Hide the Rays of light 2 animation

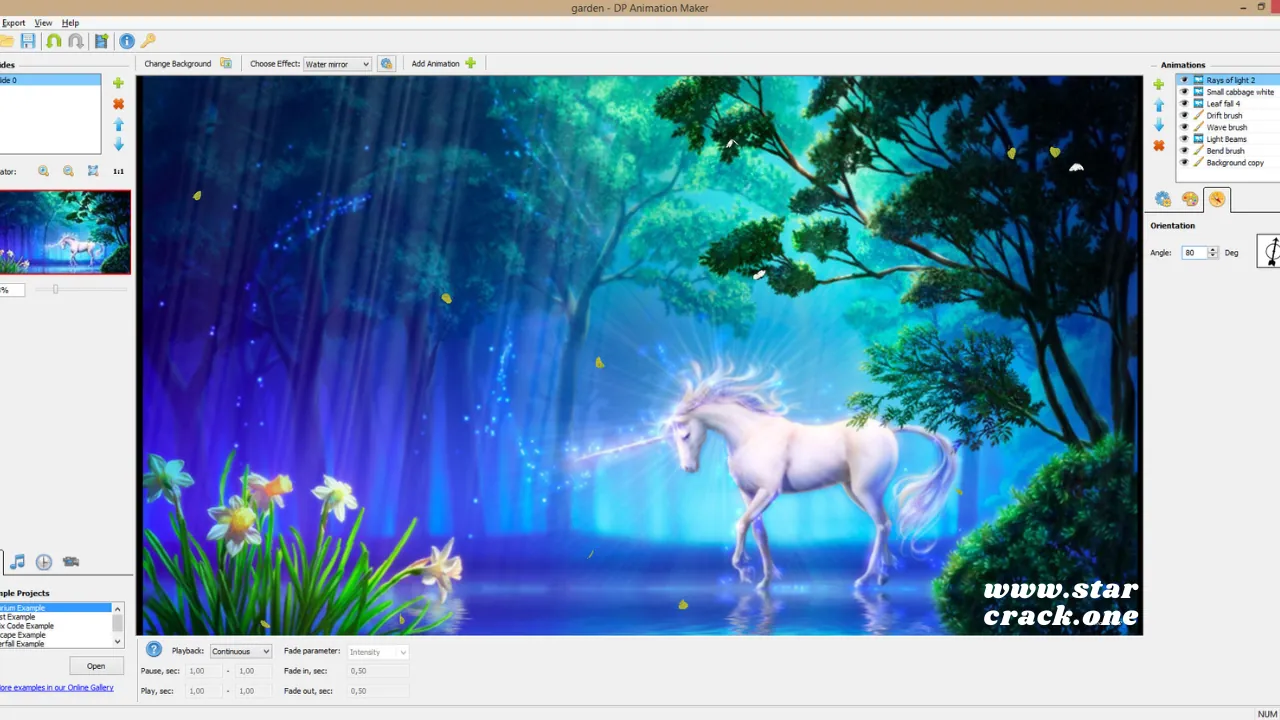[1185, 80]
